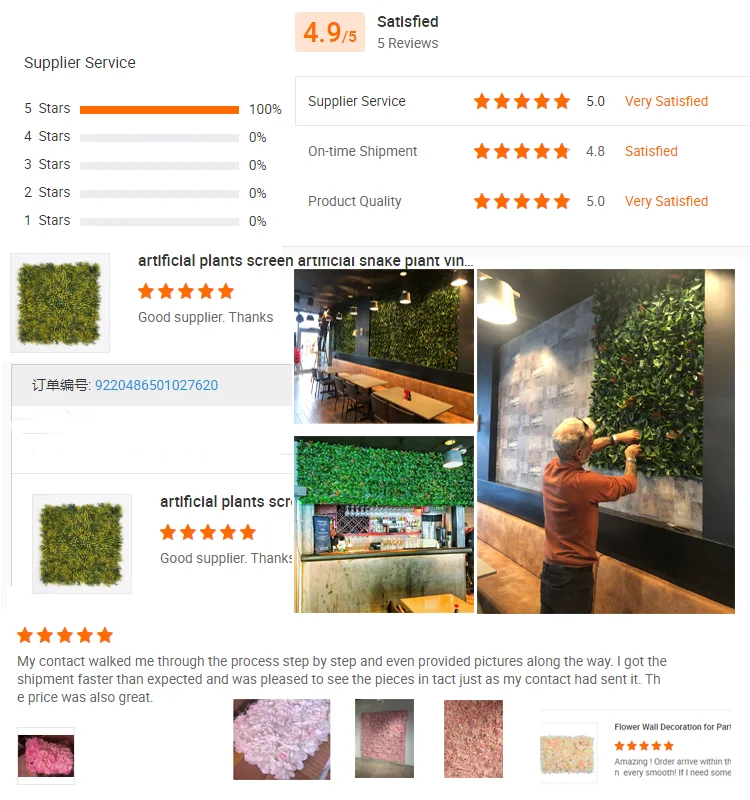Click five stars above the long text review
The width and height of the screenshot is (750, 800).
(x=65, y=635)
